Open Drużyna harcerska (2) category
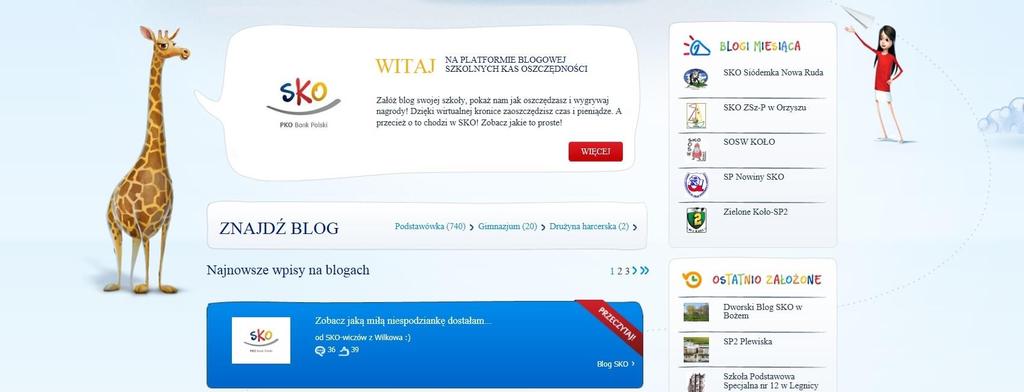This screenshot has width=1024, height=392. [588, 227]
